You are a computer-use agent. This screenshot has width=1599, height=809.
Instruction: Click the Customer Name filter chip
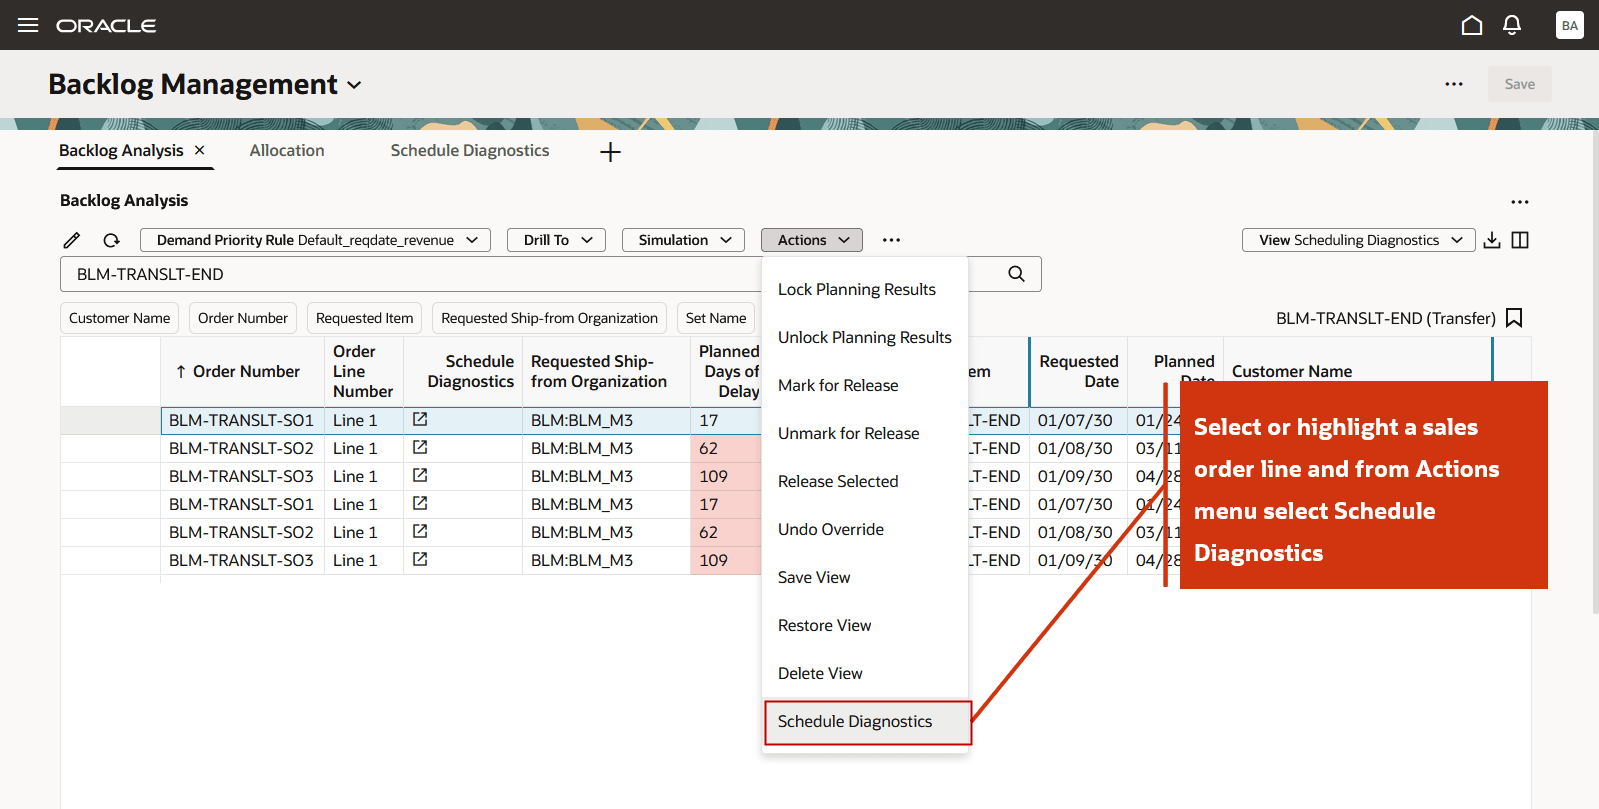119,318
